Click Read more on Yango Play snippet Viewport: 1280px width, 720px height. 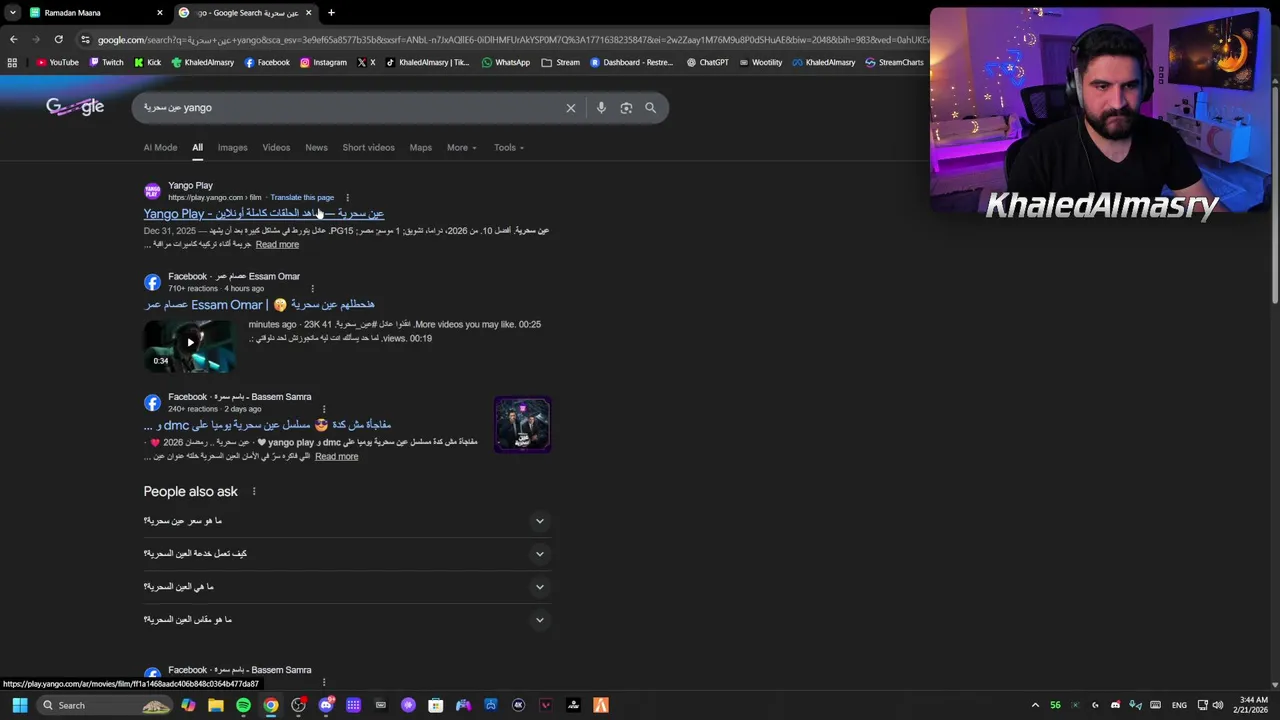(x=277, y=245)
